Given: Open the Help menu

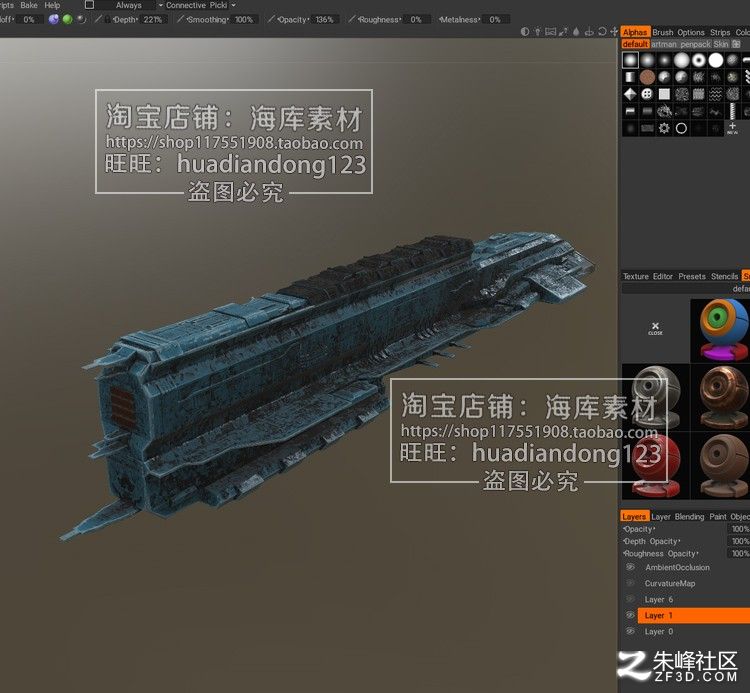Looking at the screenshot, I should (x=52, y=5).
